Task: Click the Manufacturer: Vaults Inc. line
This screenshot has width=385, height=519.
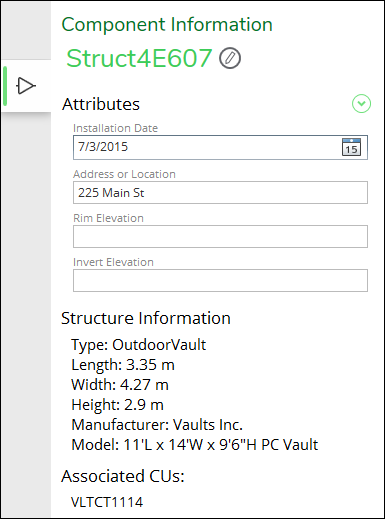Action: pos(157,425)
